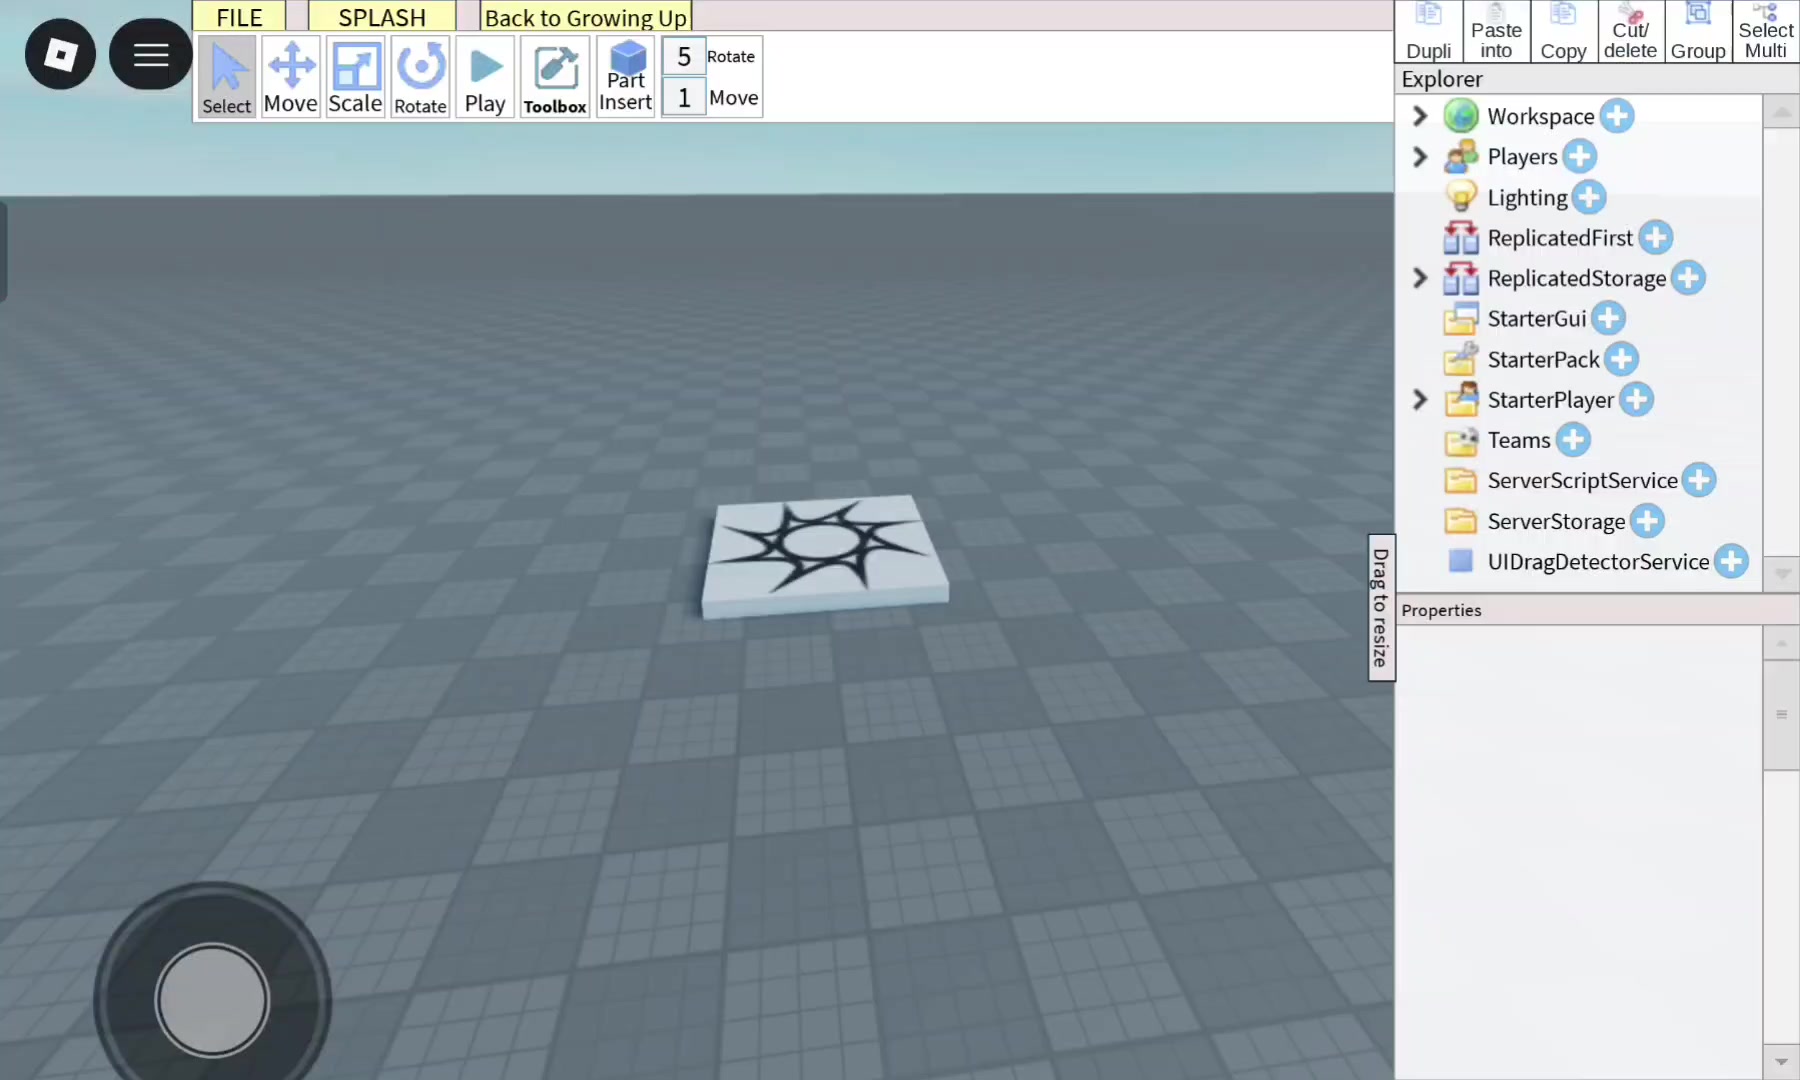Expand StarterPlayer tree node
Image resolution: width=1800 pixels, height=1080 pixels.
pos(1419,399)
